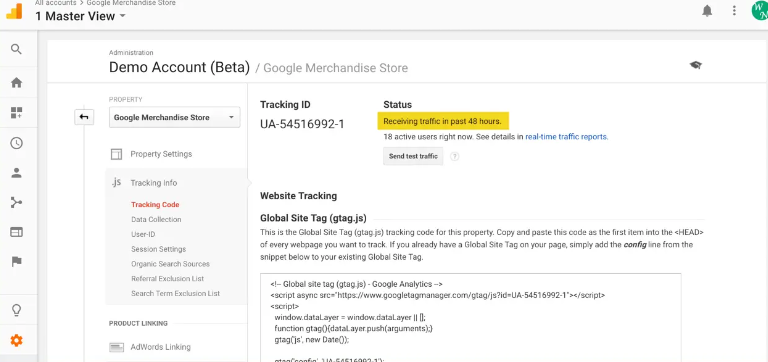Open AdWords Linking menu item
The width and height of the screenshot is (768, 362).
[161, 347]
